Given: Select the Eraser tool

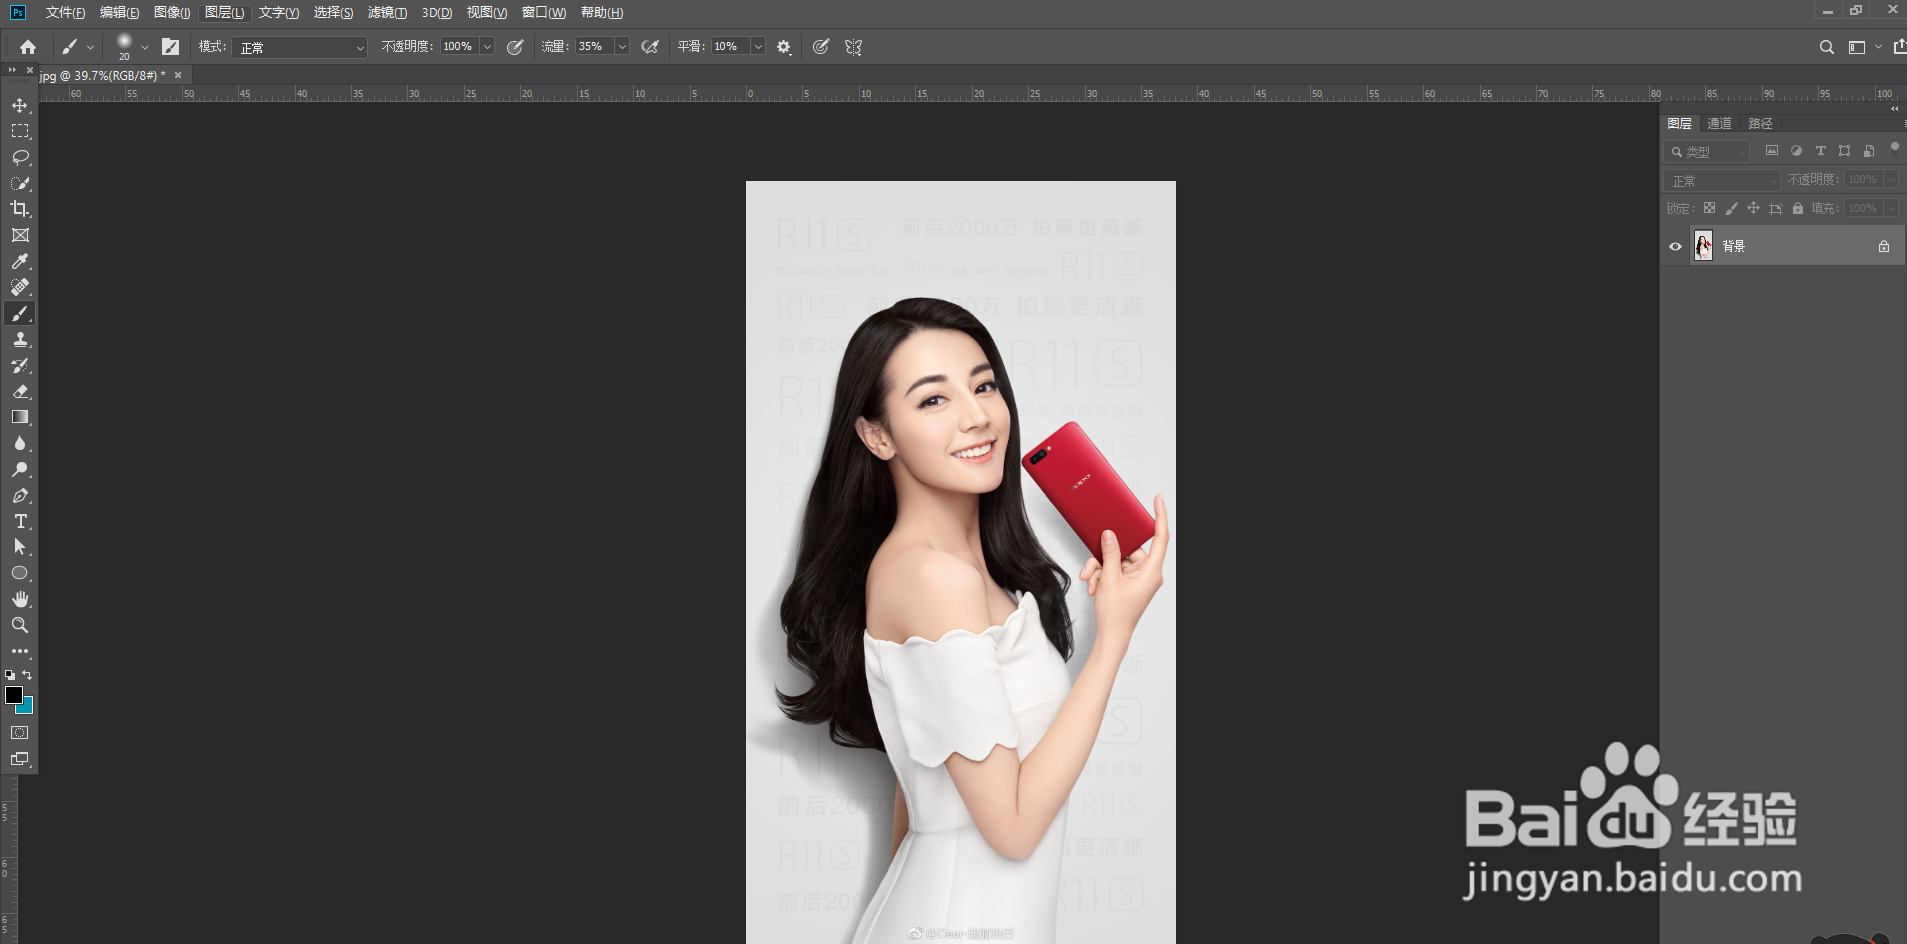Looking at the screenshot, I should (20, 391).
